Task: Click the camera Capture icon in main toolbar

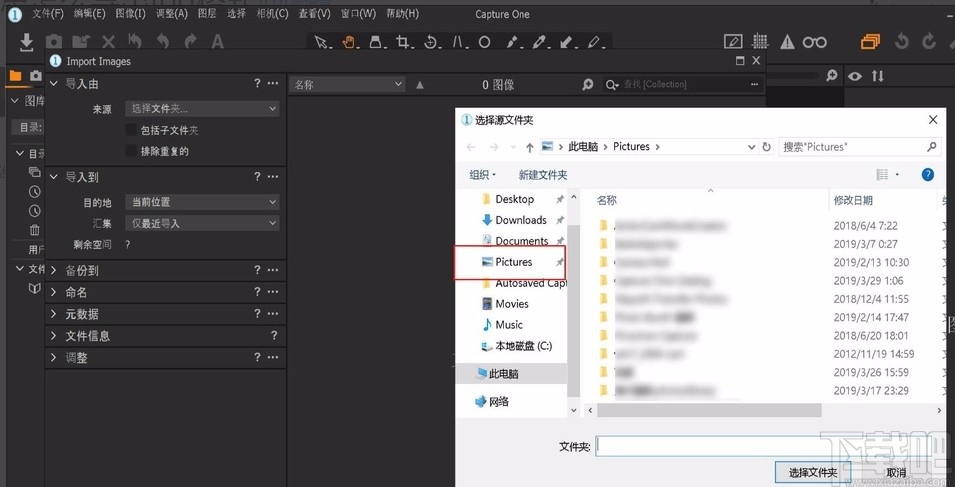Action: coord(54,41)
